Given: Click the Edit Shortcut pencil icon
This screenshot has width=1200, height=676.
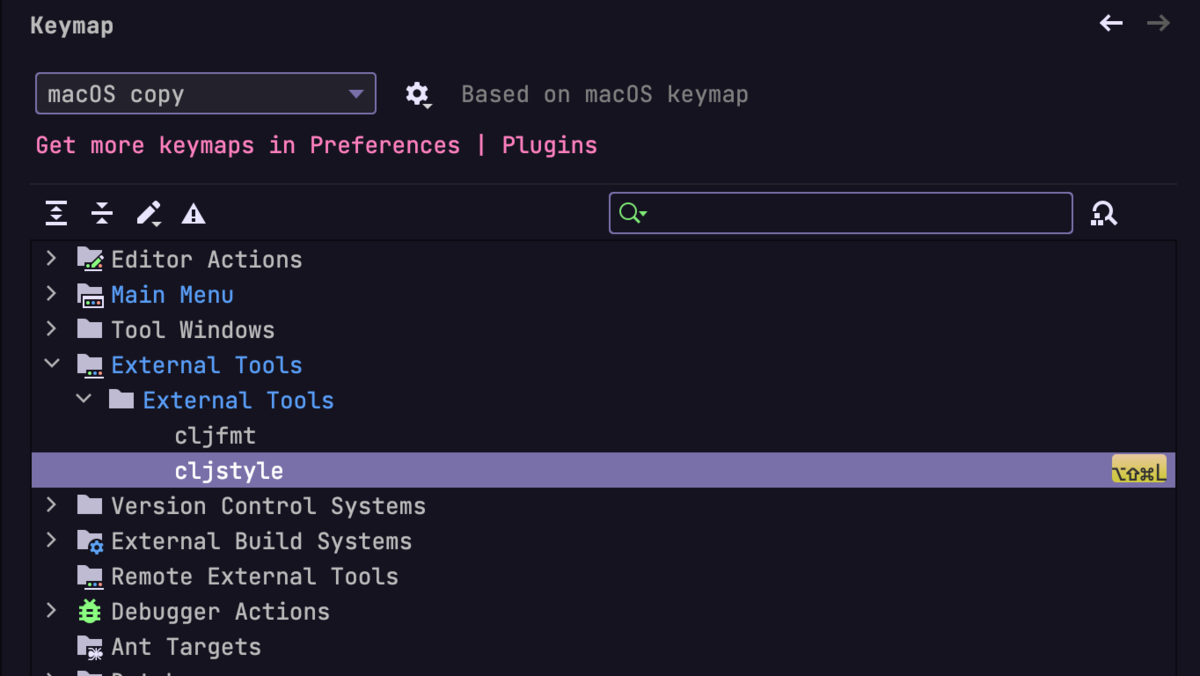Looking at the screenshot, I should click(148, 213).
